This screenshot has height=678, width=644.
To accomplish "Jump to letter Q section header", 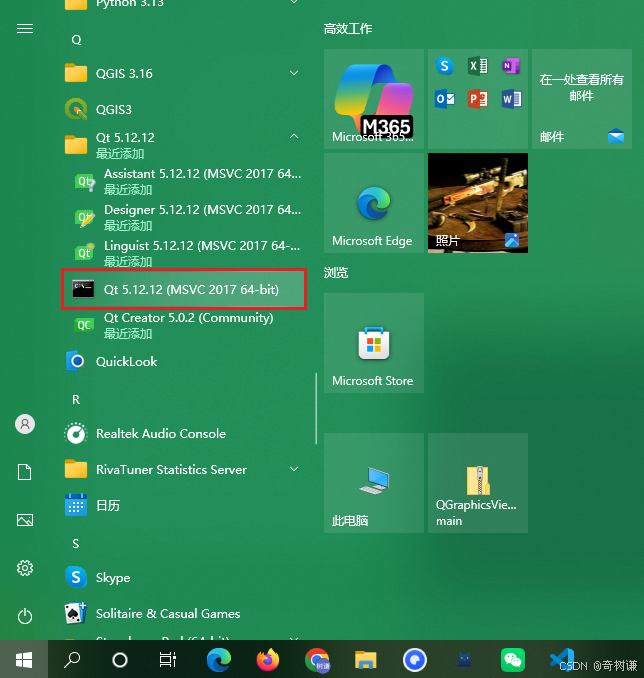I will pos(76,40).
